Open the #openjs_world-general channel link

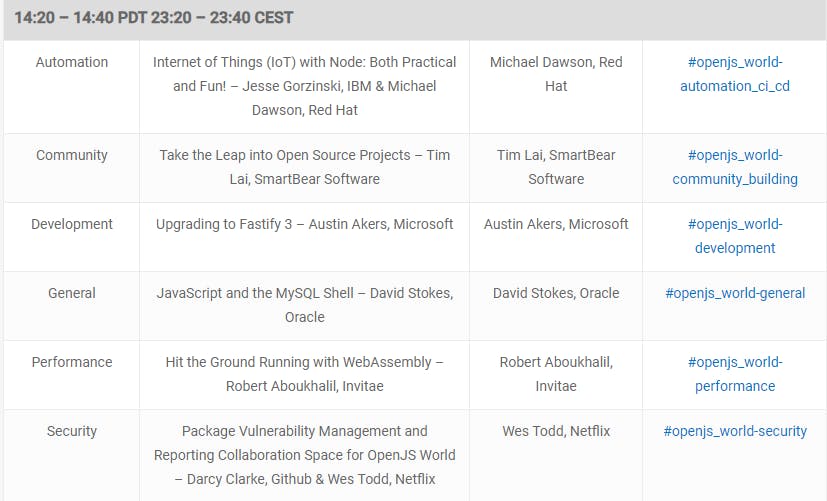click(x=735, y=293)
